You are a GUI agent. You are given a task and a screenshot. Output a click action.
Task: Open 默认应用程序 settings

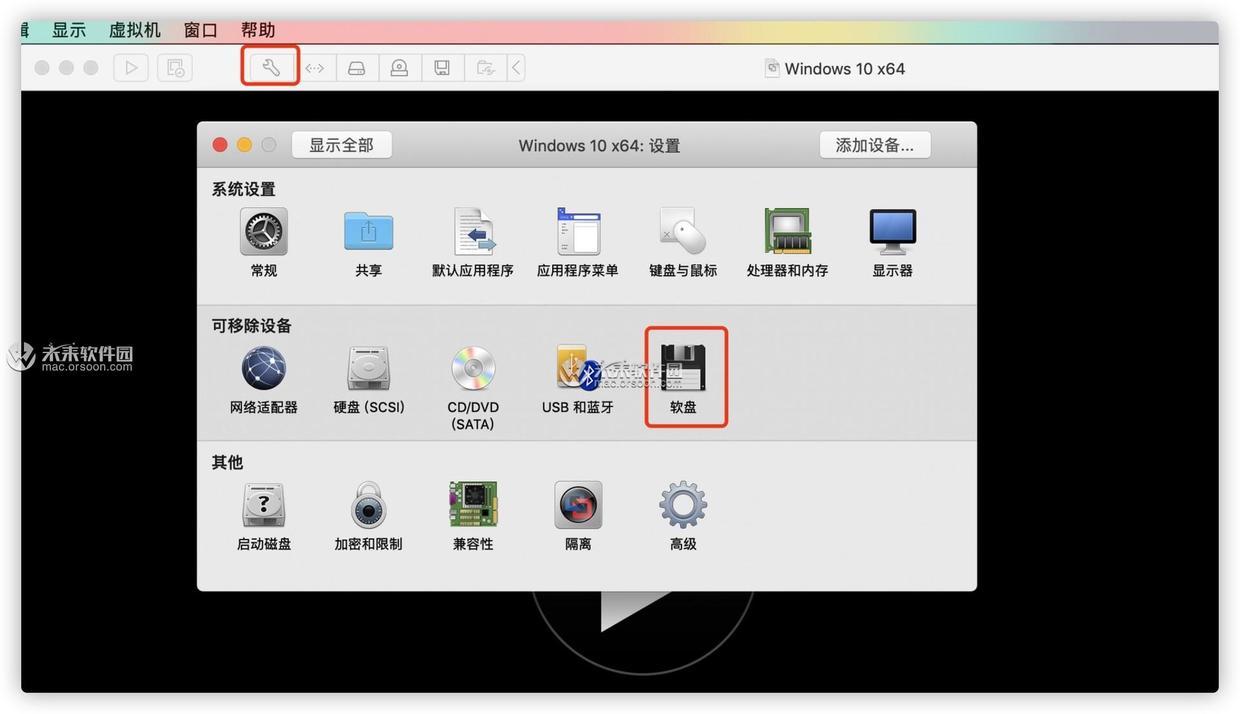[x=473, y=233]
